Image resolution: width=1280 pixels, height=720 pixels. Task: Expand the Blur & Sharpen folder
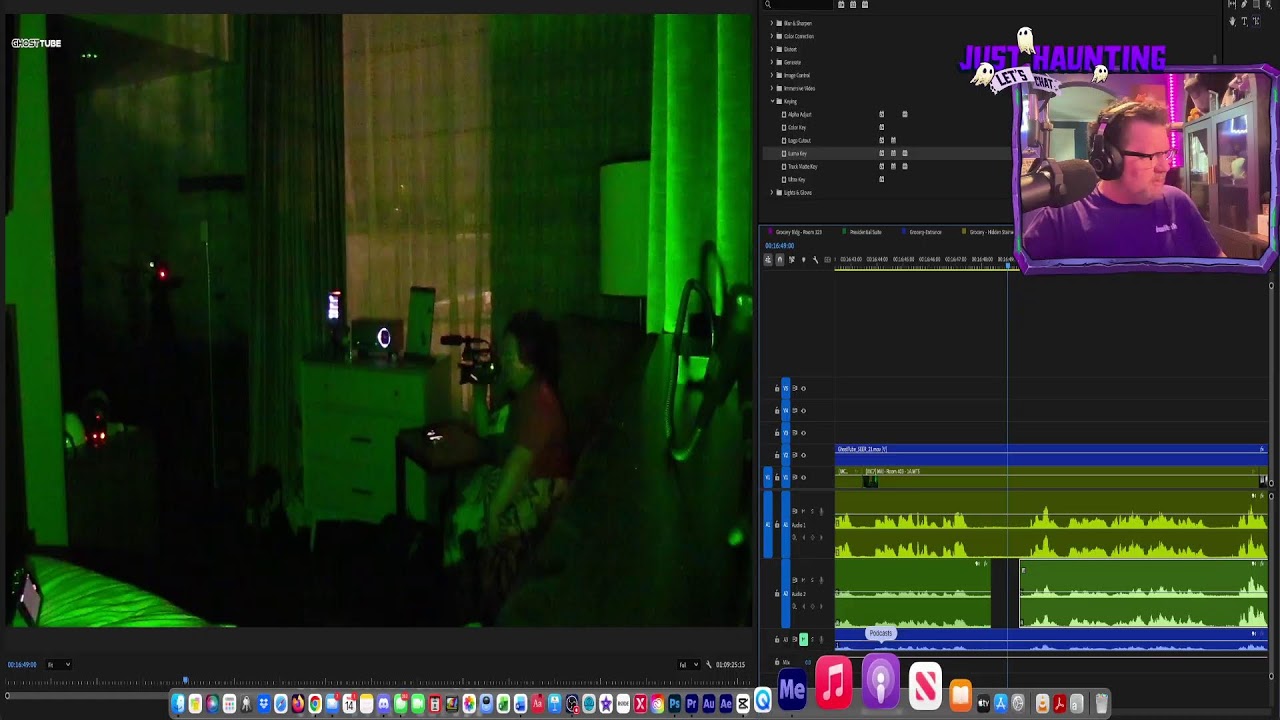[772, 23]
